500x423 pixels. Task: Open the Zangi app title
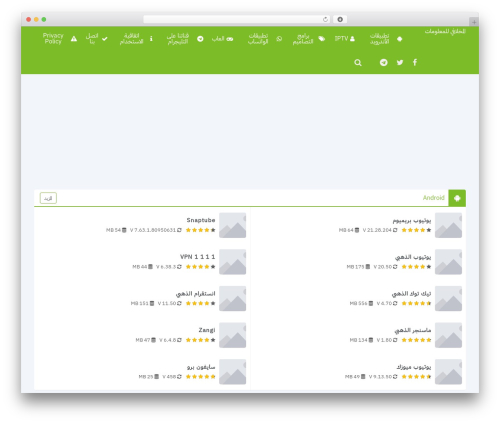[207, 330]
